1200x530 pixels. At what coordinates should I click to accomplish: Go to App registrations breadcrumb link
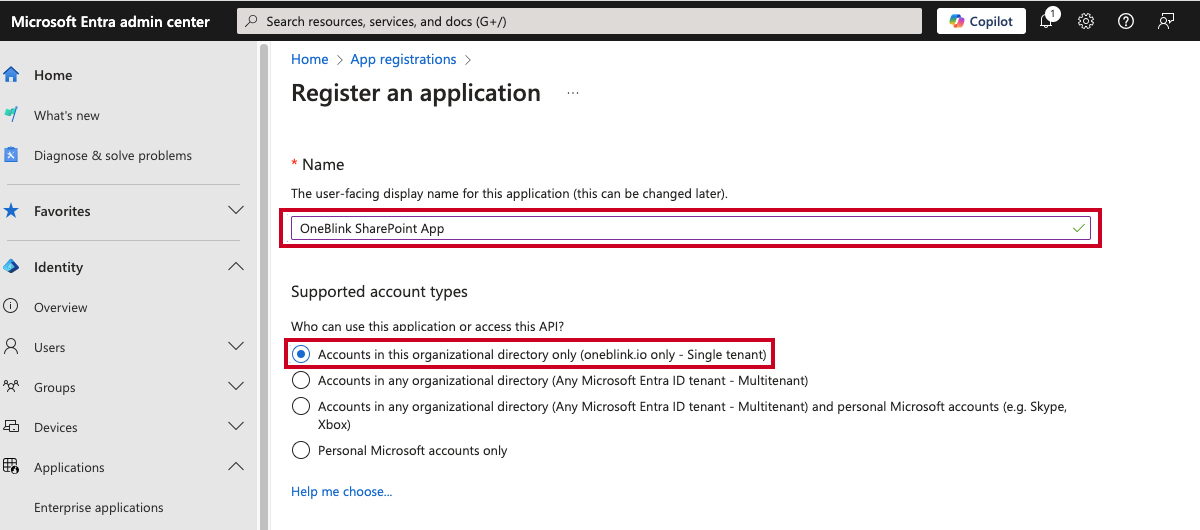click(403, 59)
